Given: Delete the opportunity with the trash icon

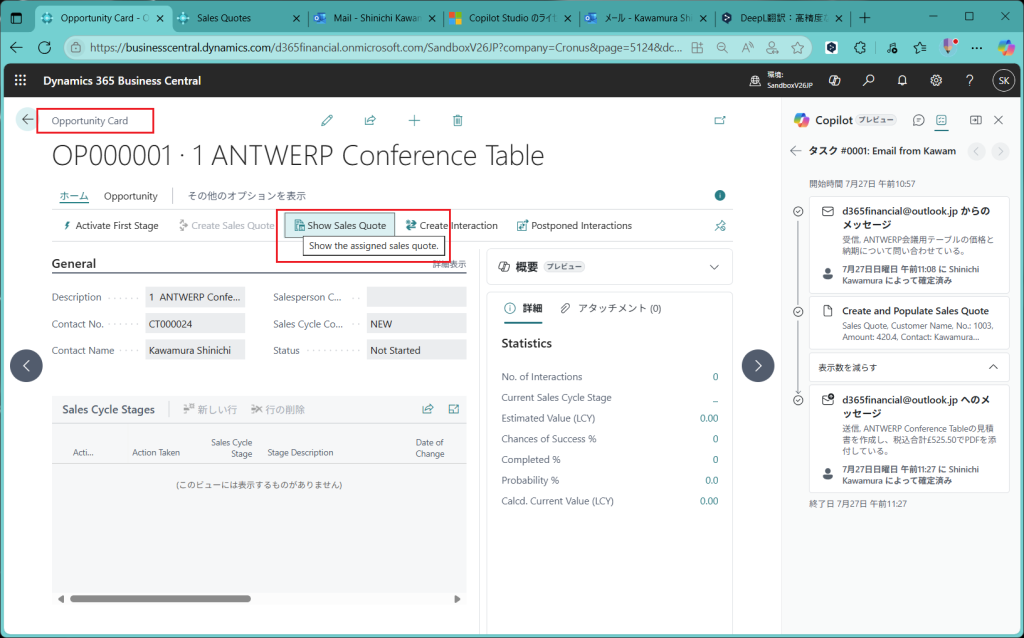Looking at the screenshot, I should 458,120.
